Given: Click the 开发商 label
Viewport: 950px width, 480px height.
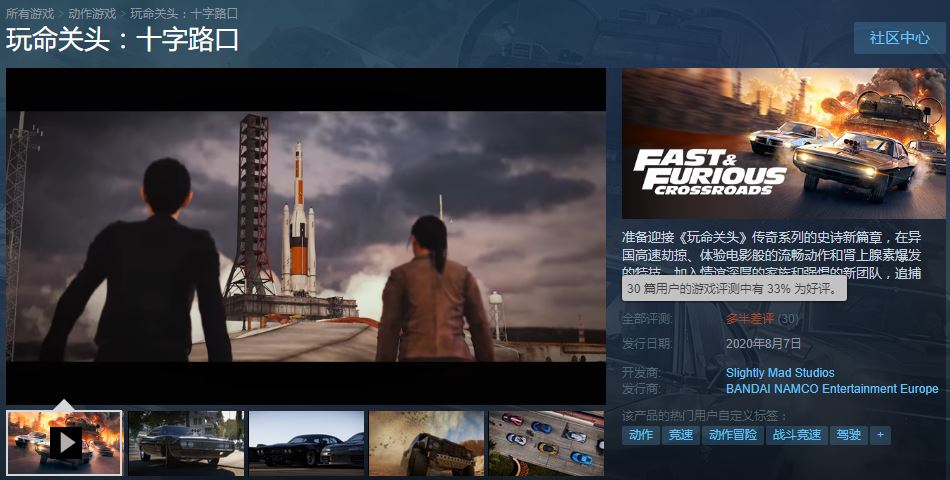Looking at the screenshot, I should coord(642,373).
